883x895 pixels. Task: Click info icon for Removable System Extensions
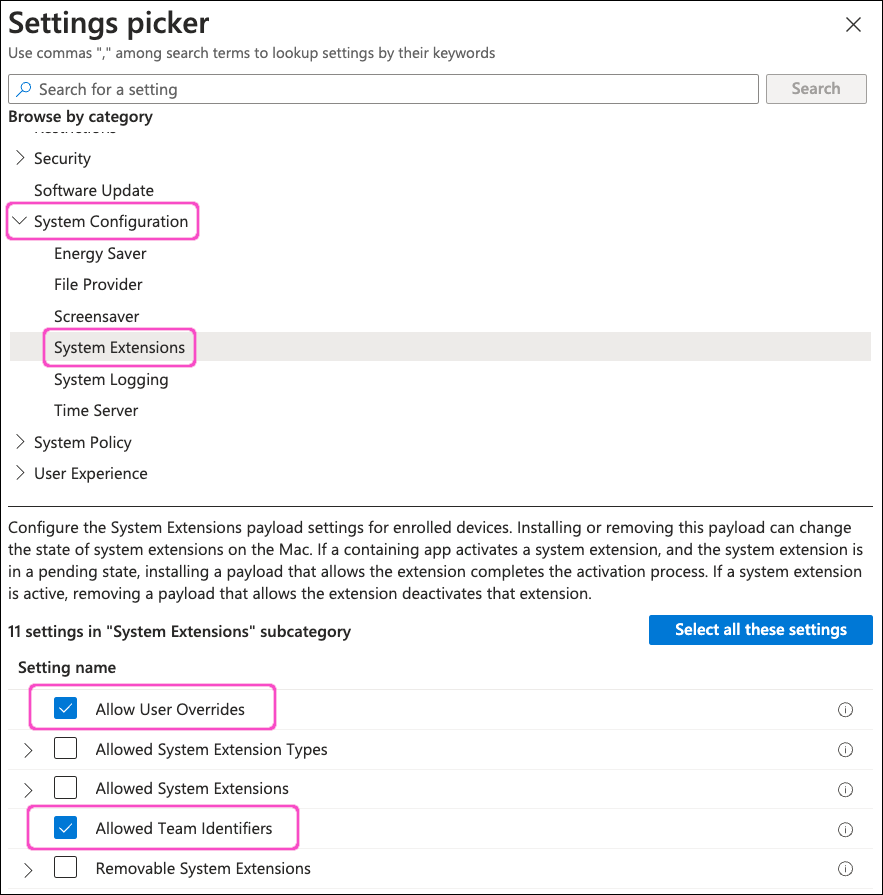point(845,868)
